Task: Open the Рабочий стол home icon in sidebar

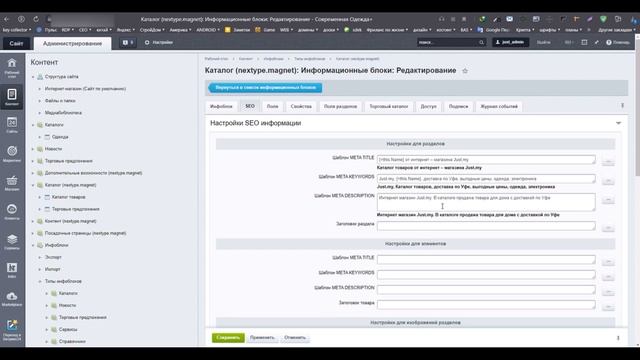Action: [12, 67]
